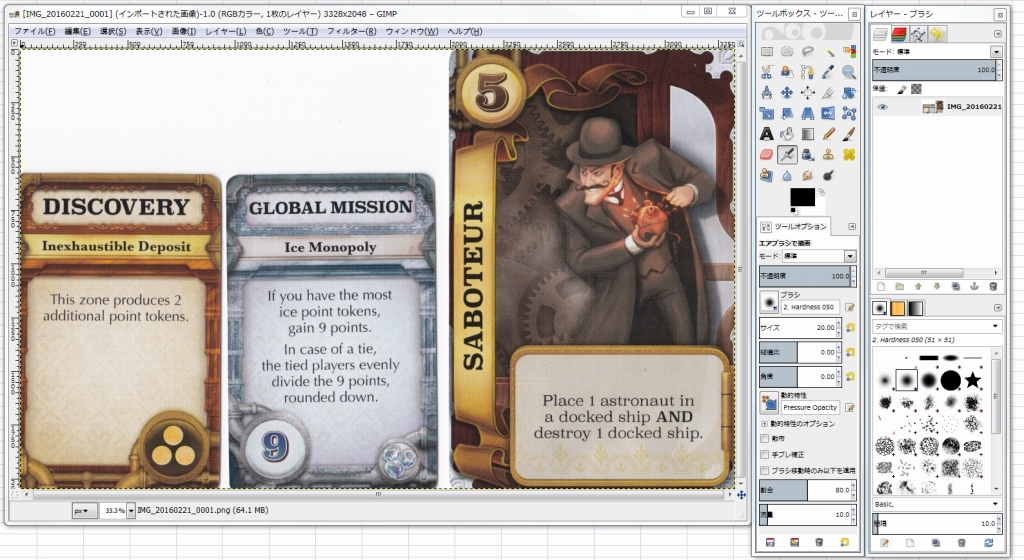The height and width of the screenshot is (560, 1024).
Task: Open the px unit dropdown in status bar
Action: pos(84,510)
